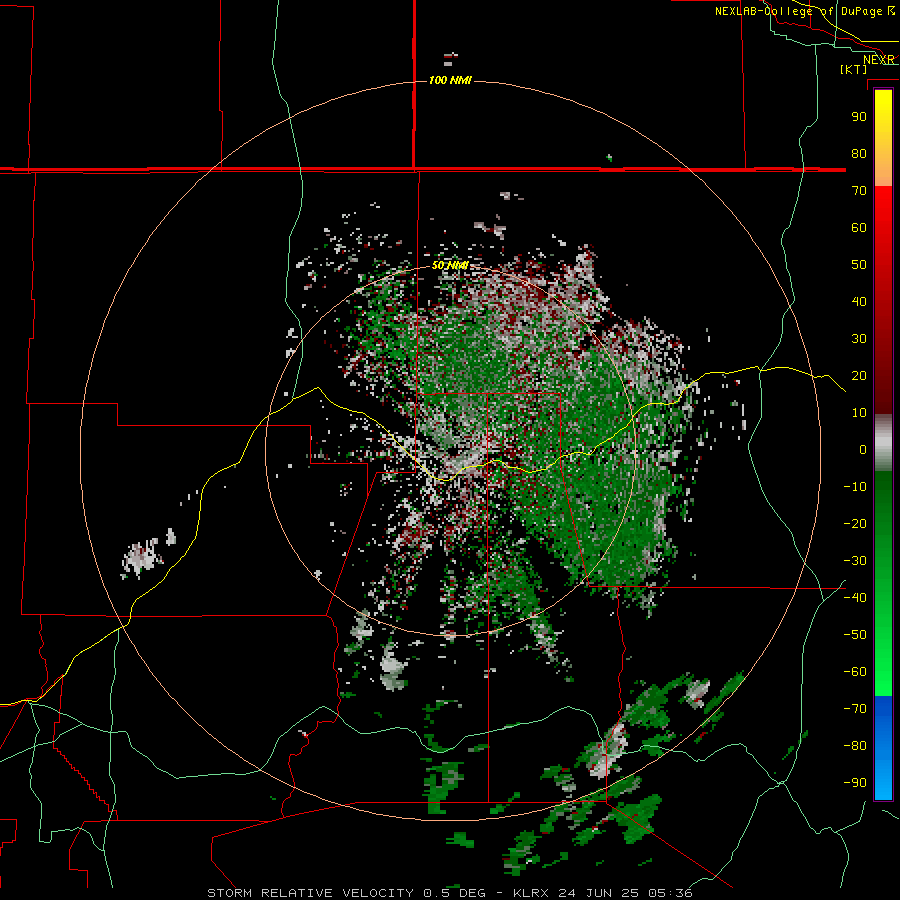Click the 90 value on the velocity scale
The width and height of the screenshot is (900, 900).
pyautogui.click(x=859, y=117)
